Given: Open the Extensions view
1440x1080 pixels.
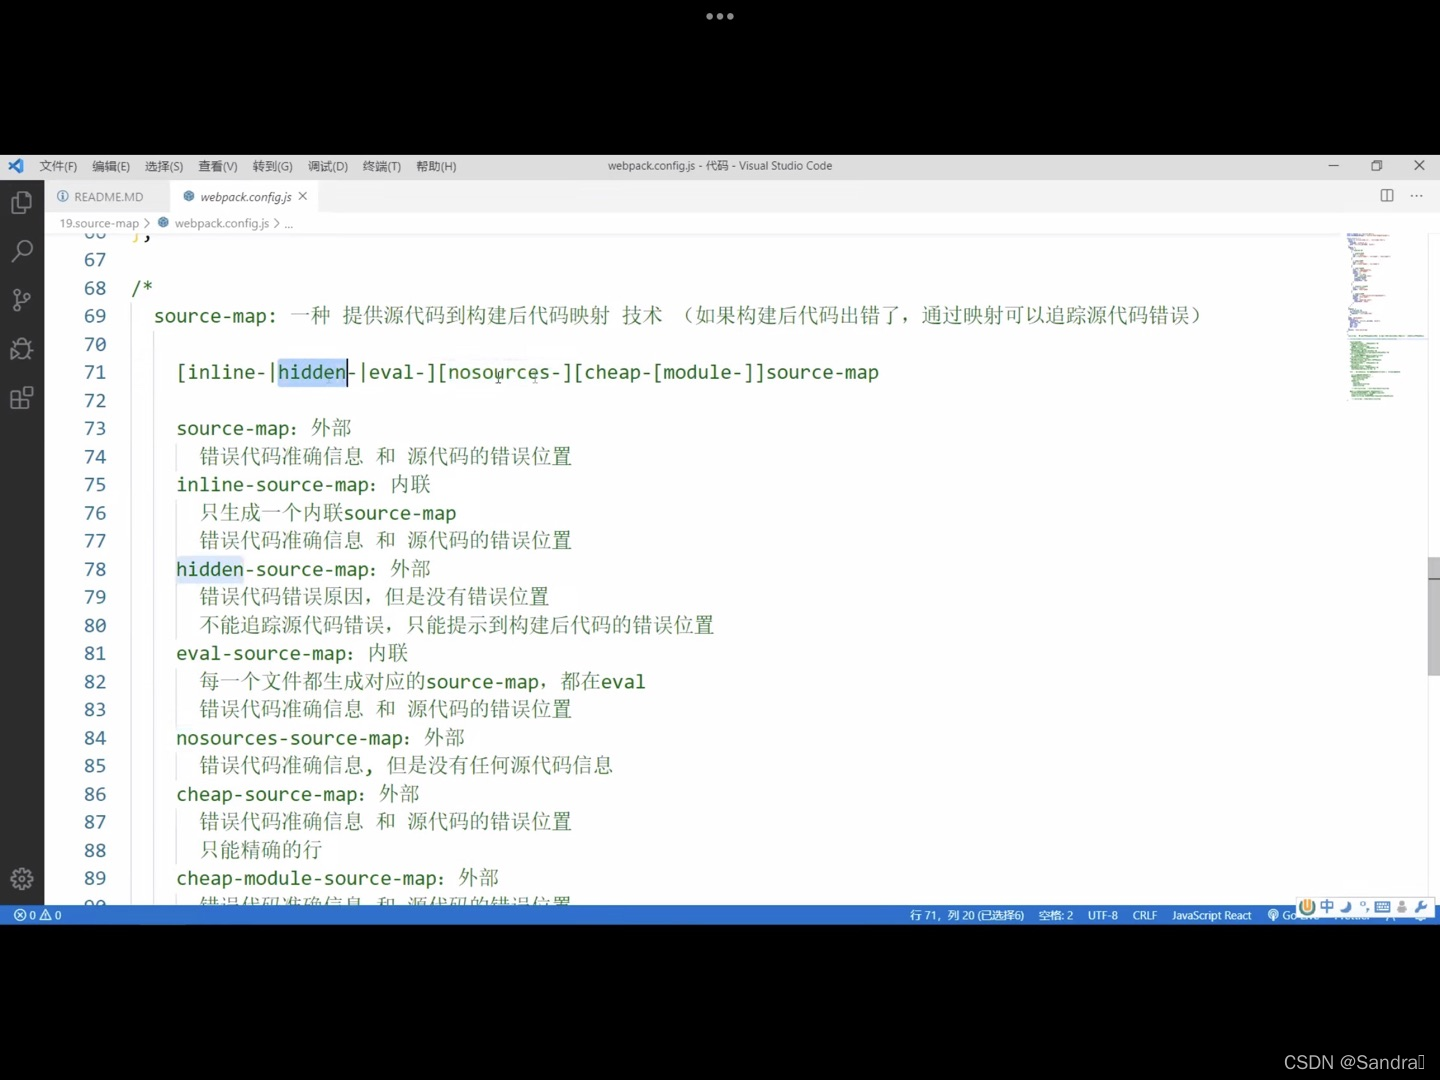Looking at the screenshot, I should point(21,398).
